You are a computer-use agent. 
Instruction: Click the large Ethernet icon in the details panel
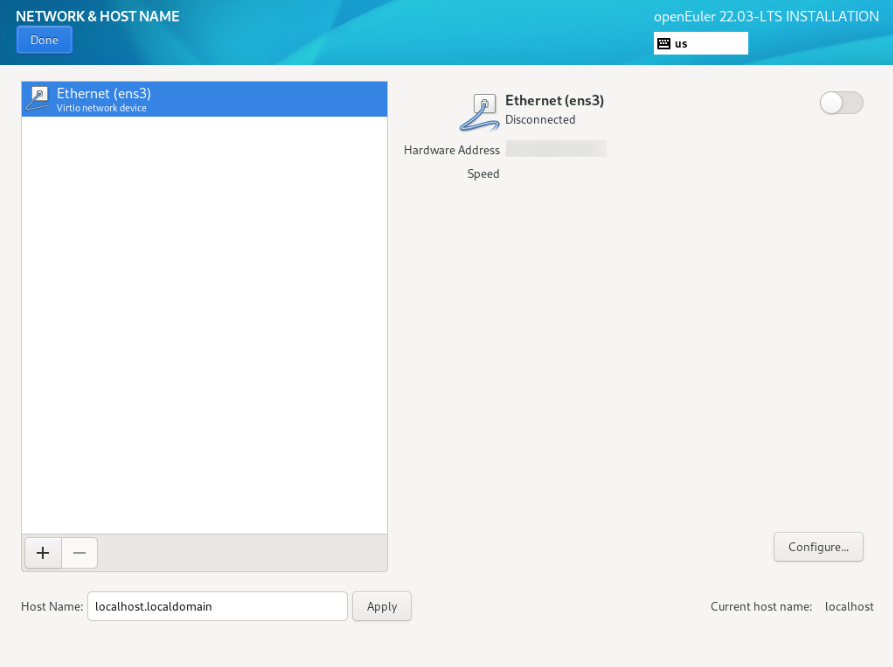pyautogui.click(x=480, y=113)
